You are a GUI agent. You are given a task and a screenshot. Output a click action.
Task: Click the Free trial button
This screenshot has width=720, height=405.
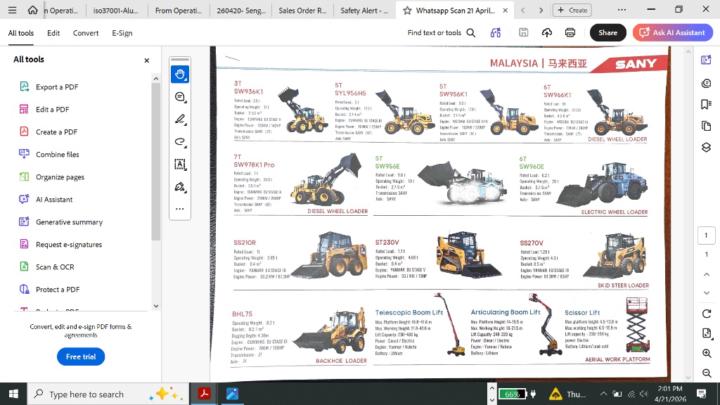click(81, 357)
